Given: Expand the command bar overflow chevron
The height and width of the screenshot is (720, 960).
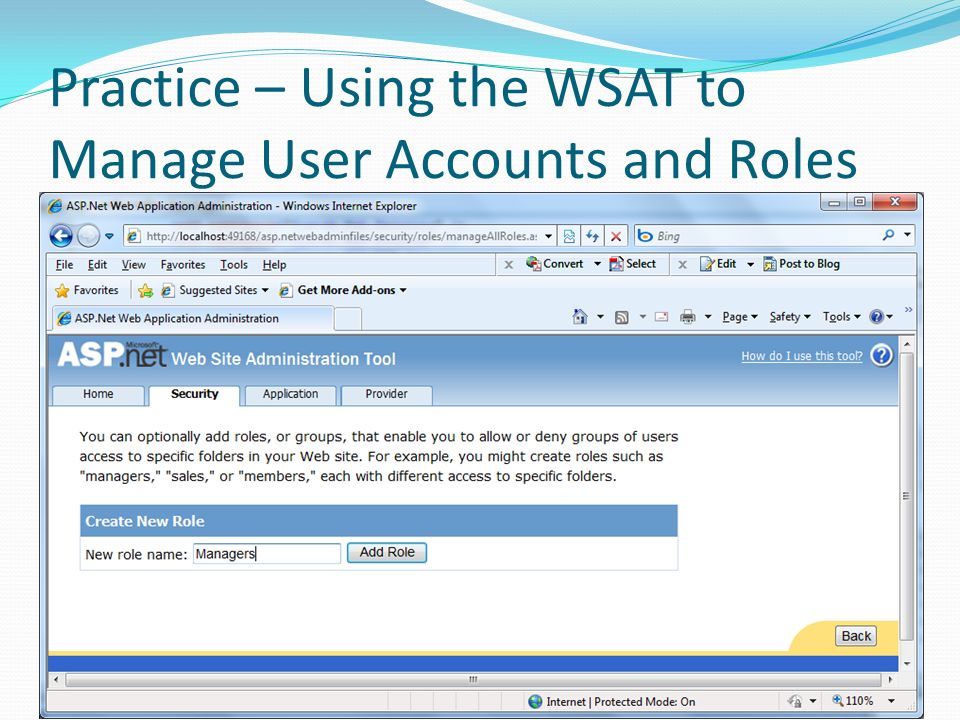Looking at the screenshot, I should (909, 310).
